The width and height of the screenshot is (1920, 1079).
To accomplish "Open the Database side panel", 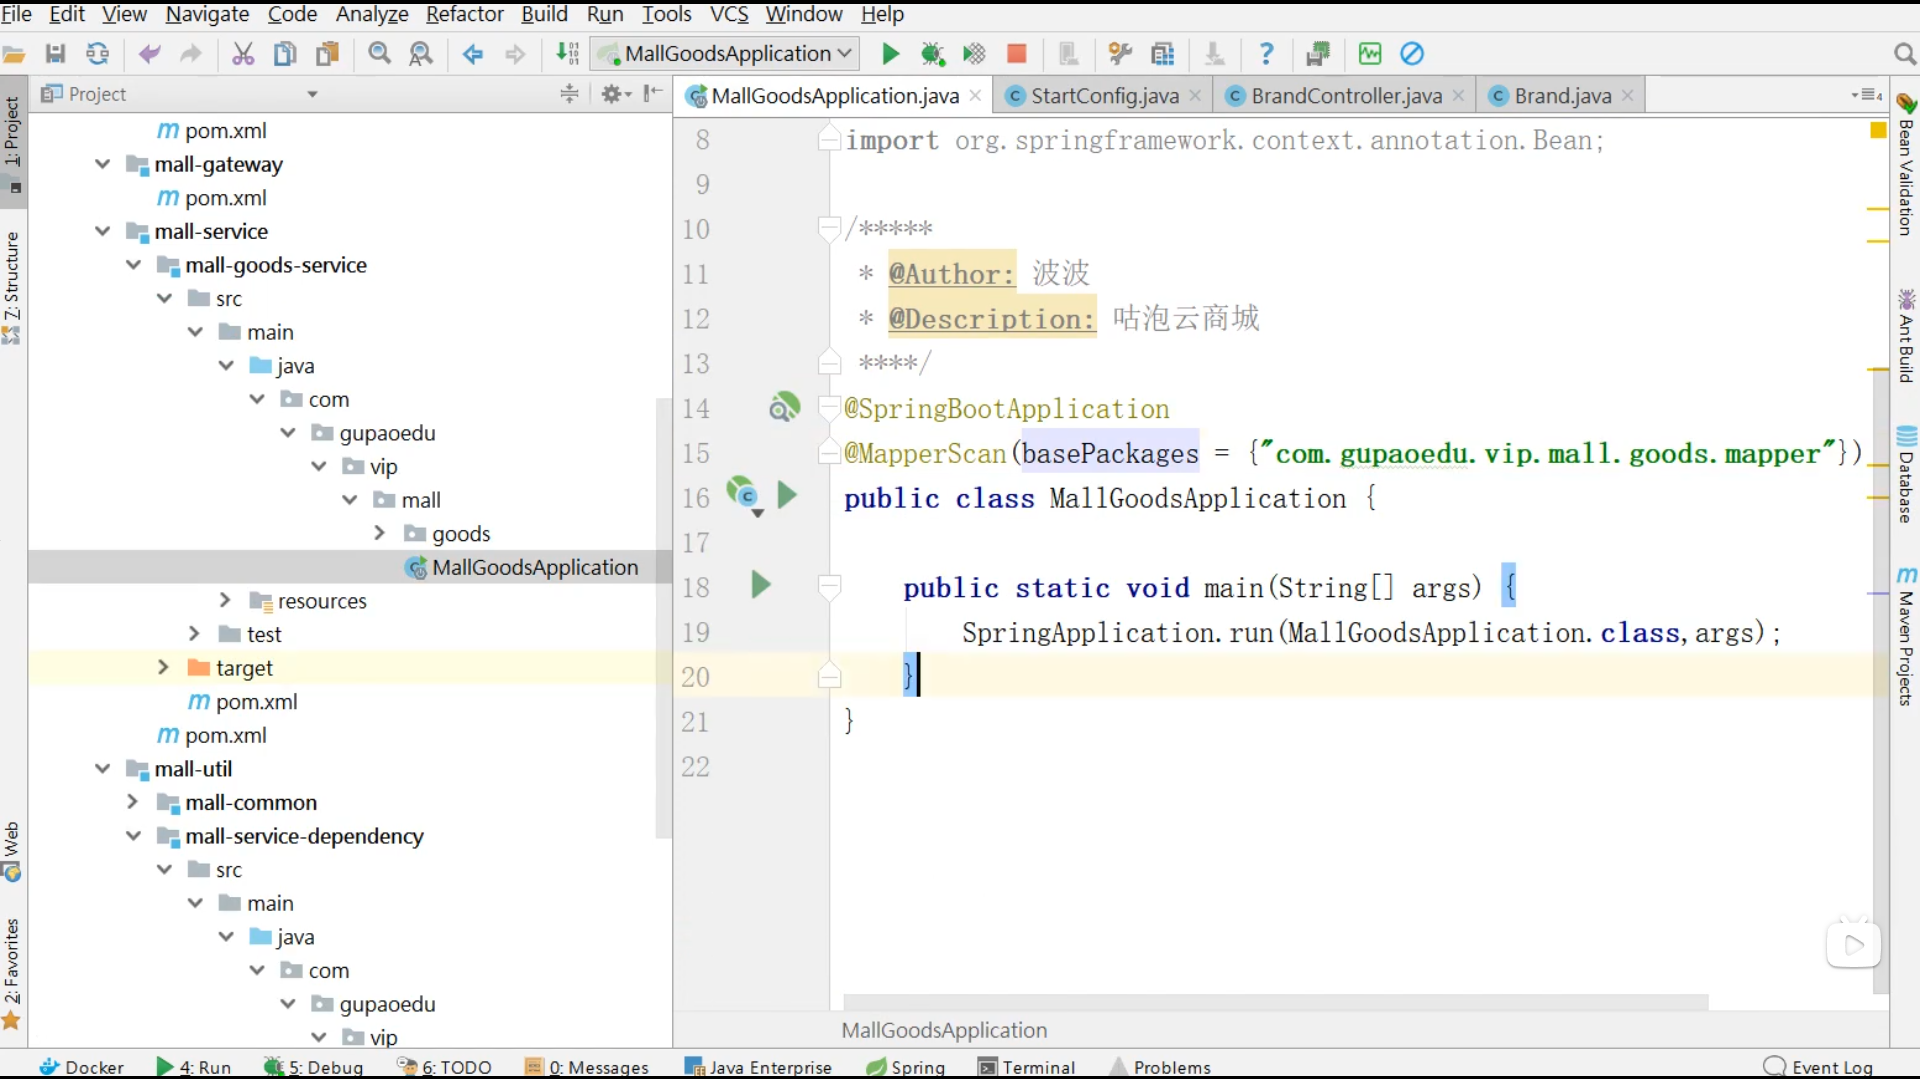I will tap(1906, 474).
